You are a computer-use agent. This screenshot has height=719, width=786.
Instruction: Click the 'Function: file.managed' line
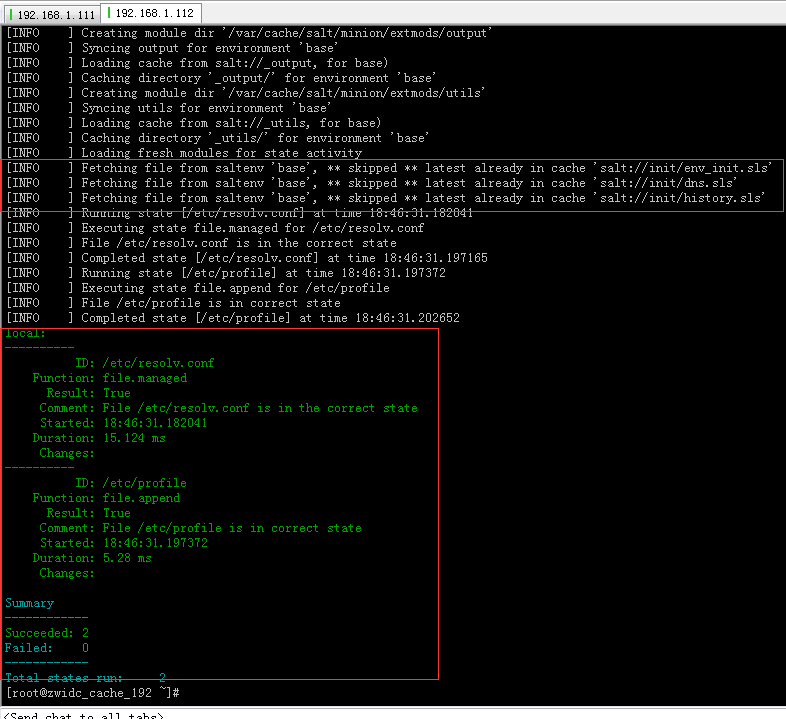(109, 378)
